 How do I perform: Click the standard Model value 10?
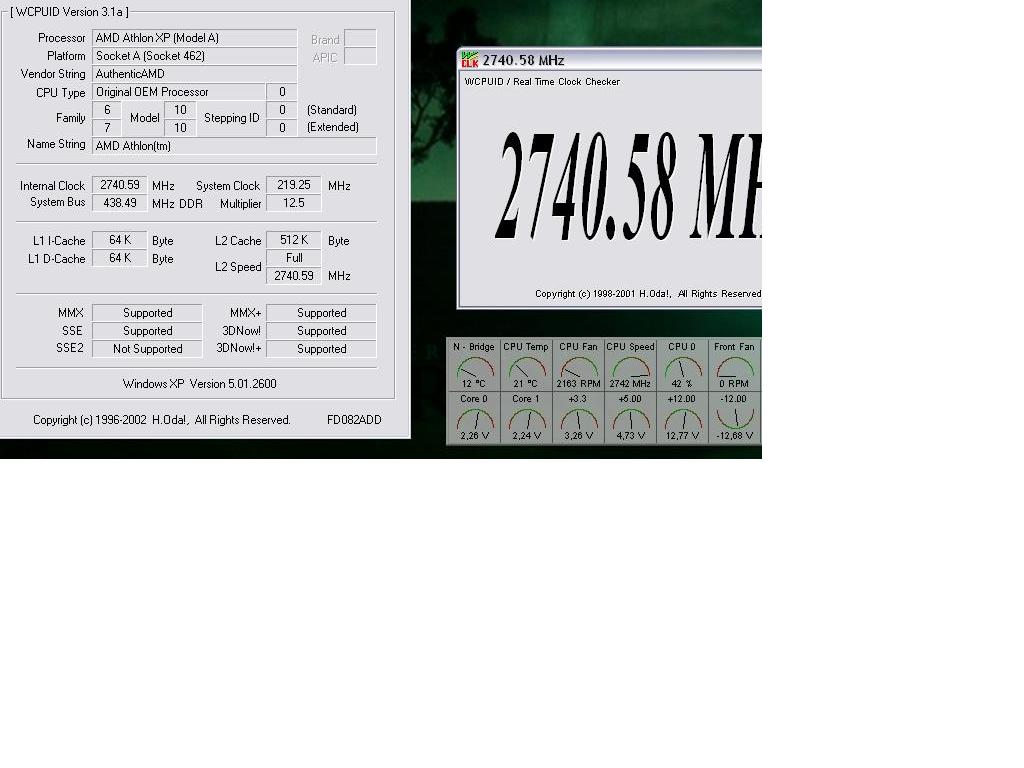180,110
